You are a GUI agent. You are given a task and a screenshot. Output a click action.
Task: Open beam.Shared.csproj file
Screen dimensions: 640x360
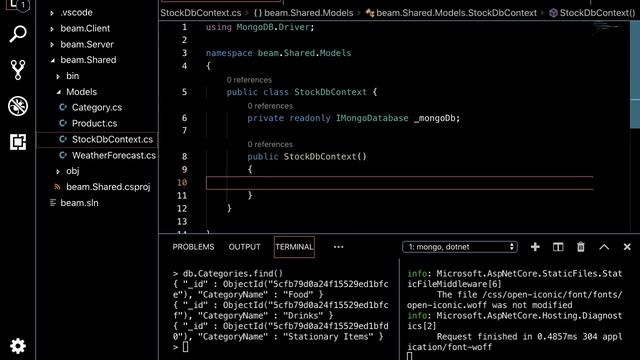[108, 187]
